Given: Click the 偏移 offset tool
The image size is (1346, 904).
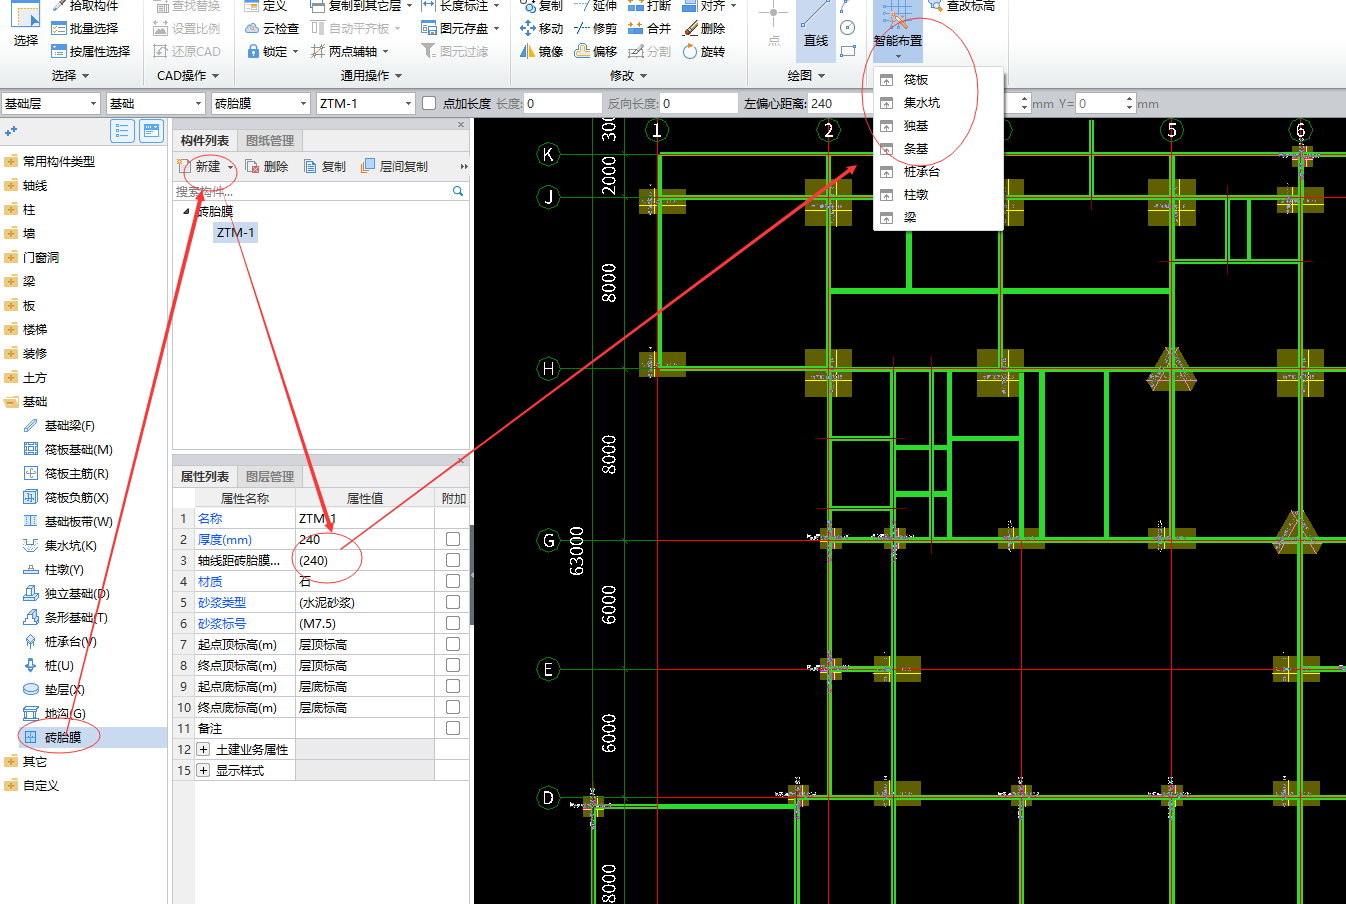Looking at the screenshot, I should 595,51.
